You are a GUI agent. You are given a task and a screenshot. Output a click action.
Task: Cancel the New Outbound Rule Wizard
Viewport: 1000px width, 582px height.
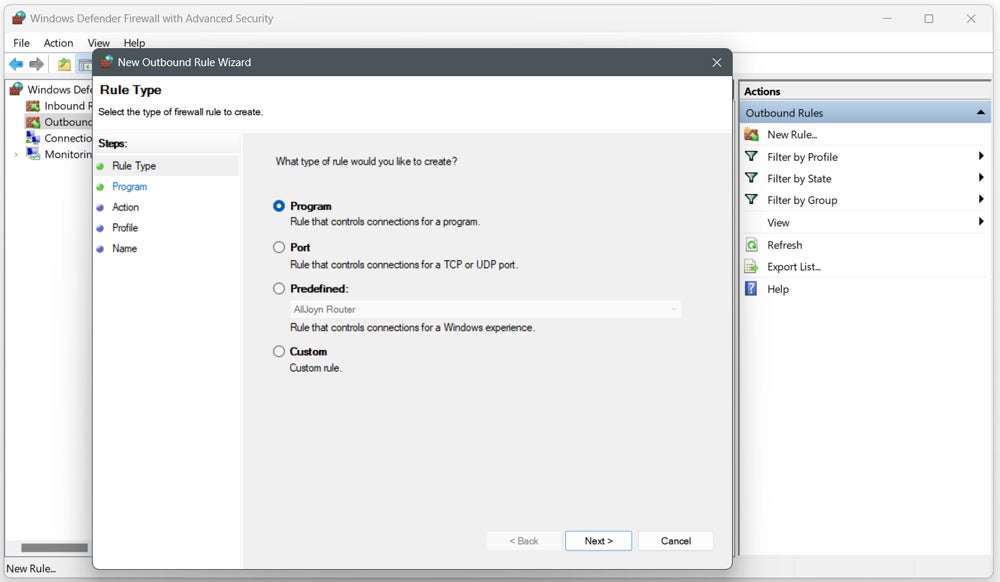coord(675,540)
